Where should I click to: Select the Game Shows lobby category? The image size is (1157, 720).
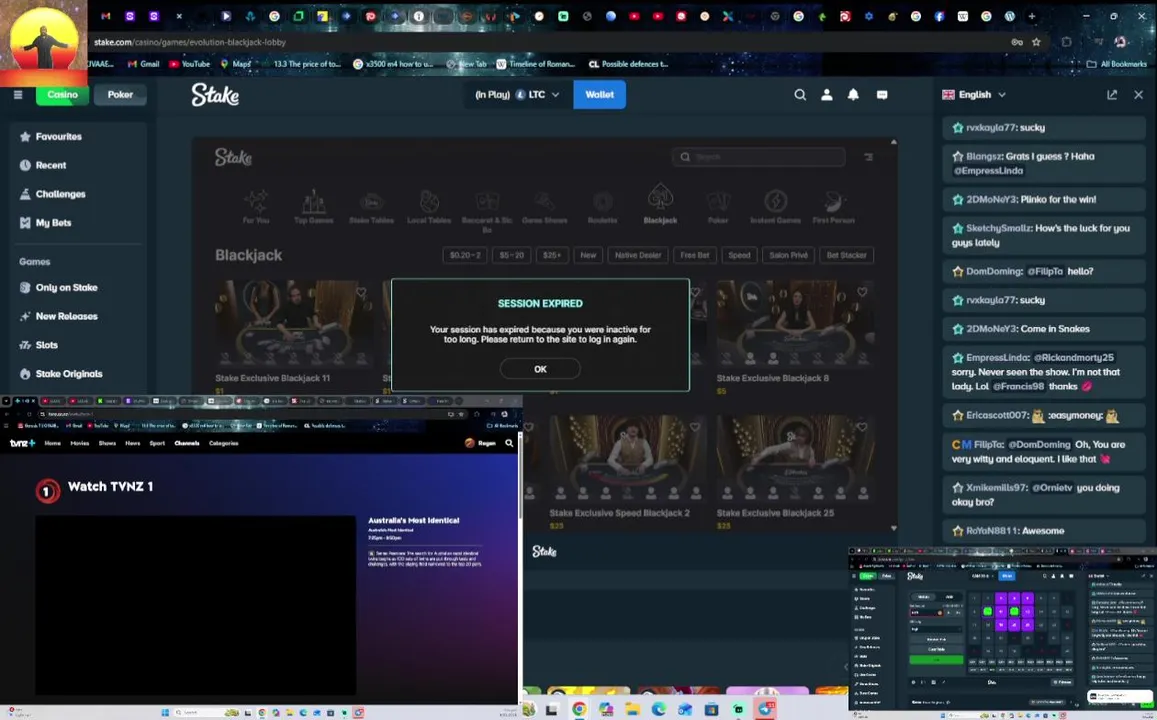tap(545, 206)
